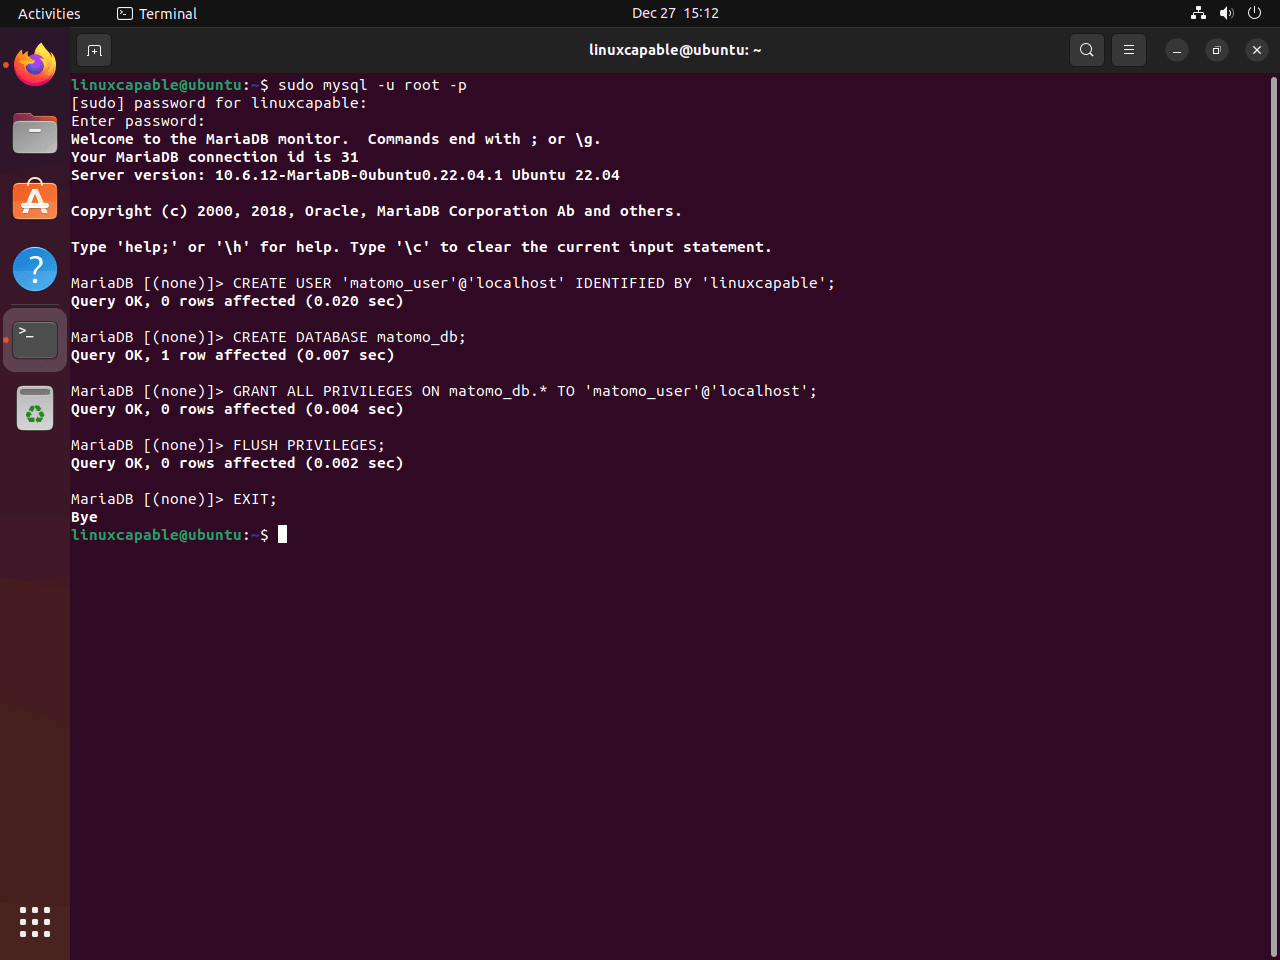
Task: Launch Firefox from the dock
Action: [35, 65]
